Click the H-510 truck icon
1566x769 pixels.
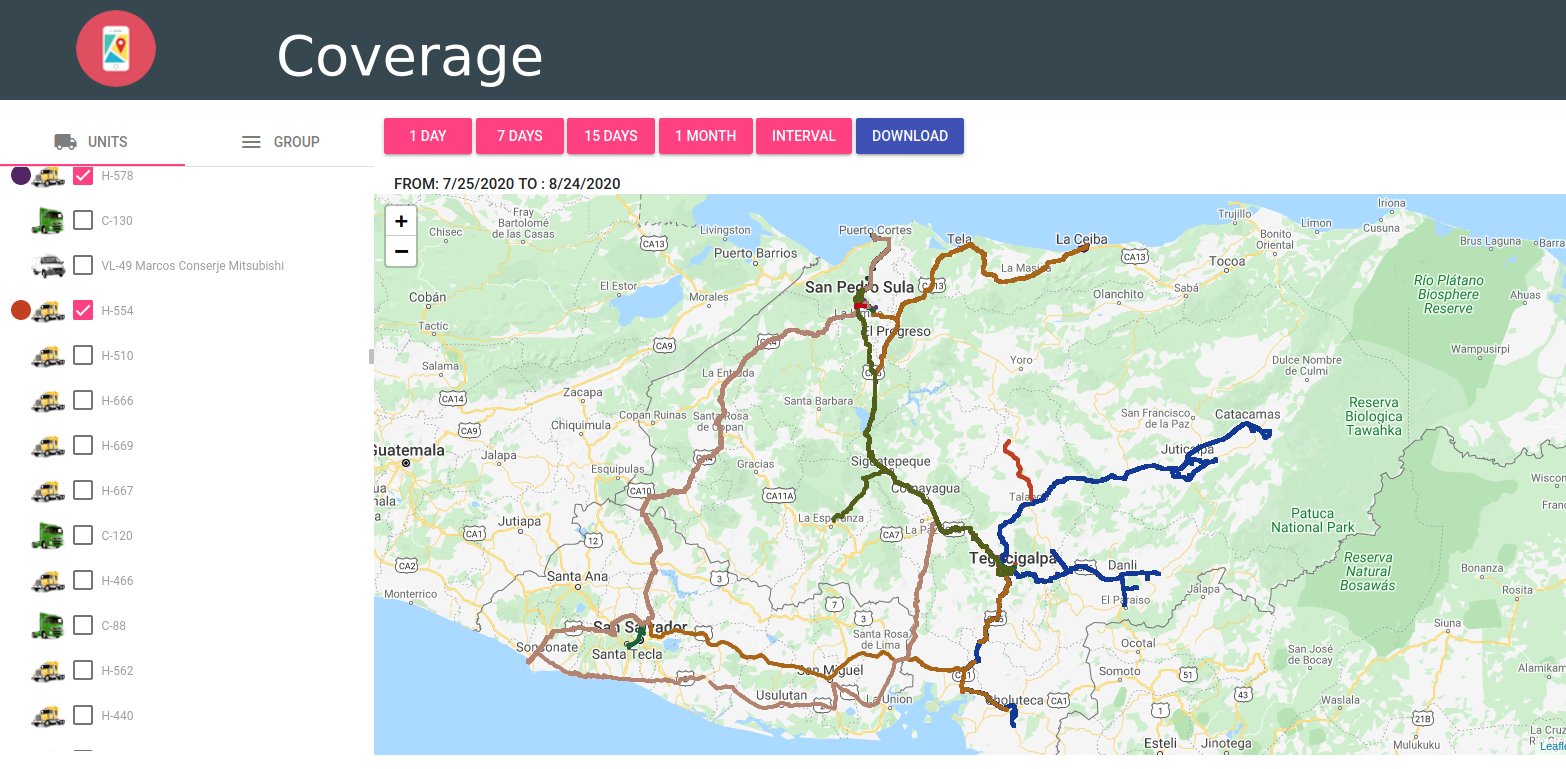click(x=48, y=356)
